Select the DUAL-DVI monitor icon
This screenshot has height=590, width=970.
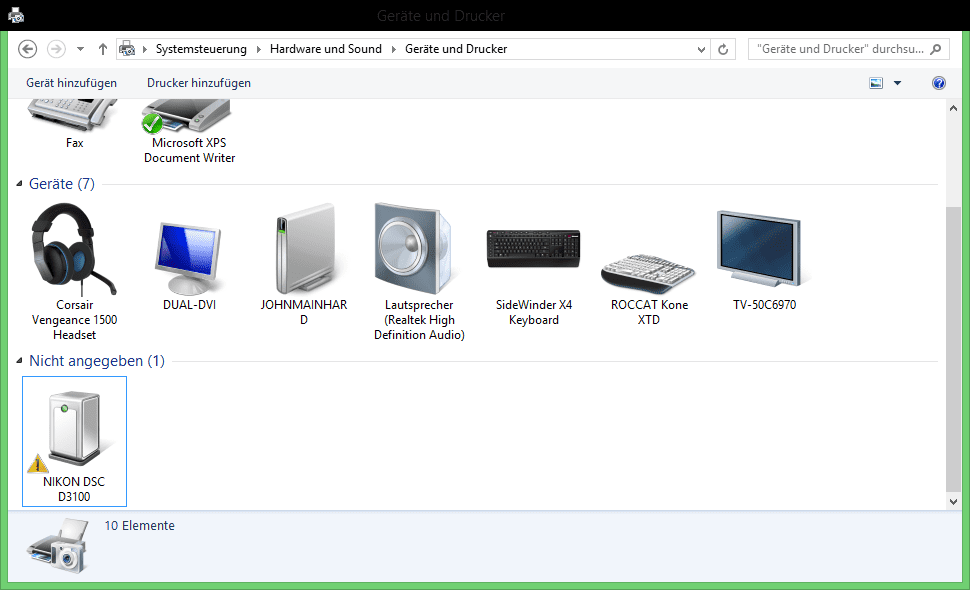point(189,259)
